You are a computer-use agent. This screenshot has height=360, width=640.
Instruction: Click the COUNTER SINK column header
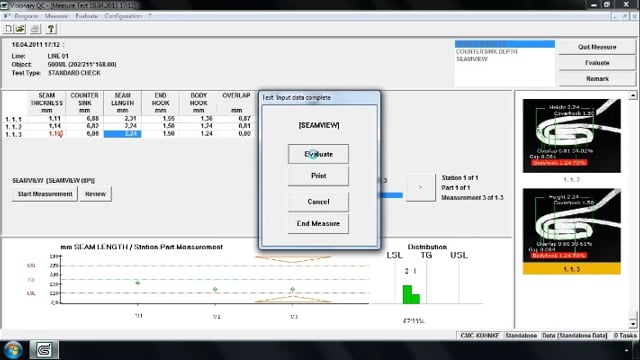pos(84,102)
